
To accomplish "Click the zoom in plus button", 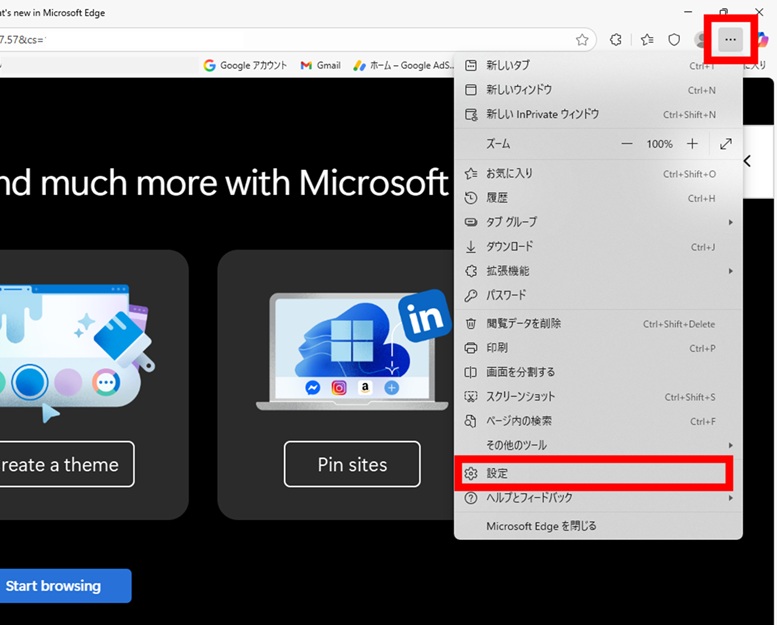I will point(692,144).
